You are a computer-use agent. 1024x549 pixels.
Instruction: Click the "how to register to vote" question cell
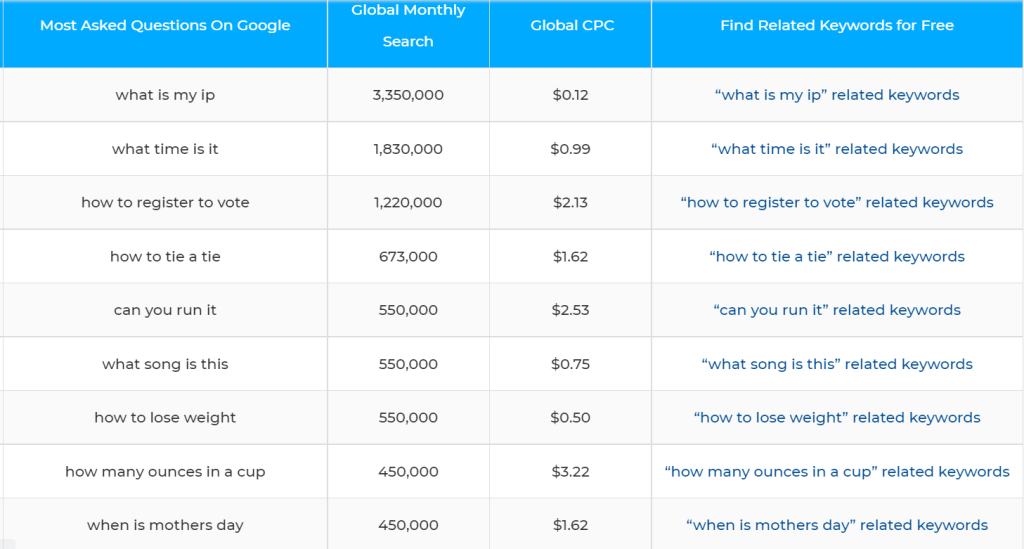[165, 203]
